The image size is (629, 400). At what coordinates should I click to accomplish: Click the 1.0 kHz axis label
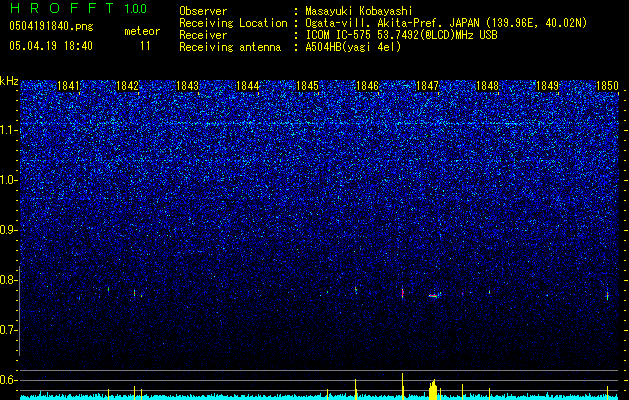click(9, 180)
